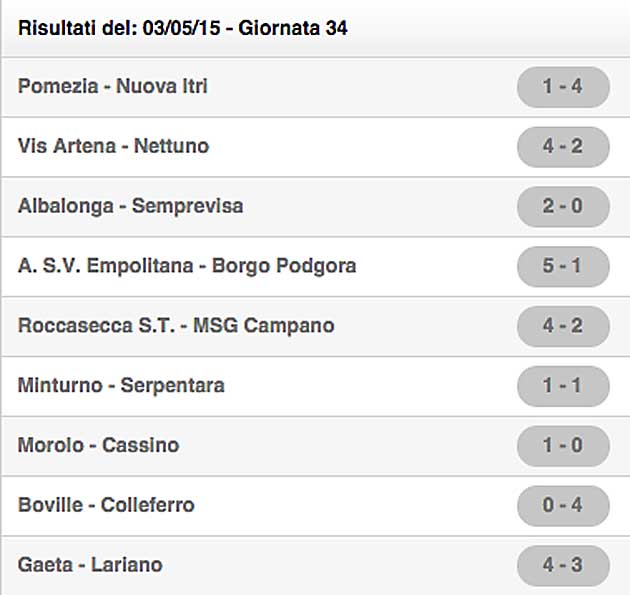Image resolution: width=630 pixels, height=595 pixels.
Task: Click the Vis Artena - Nettuno score badge
Action: [562, 147]
